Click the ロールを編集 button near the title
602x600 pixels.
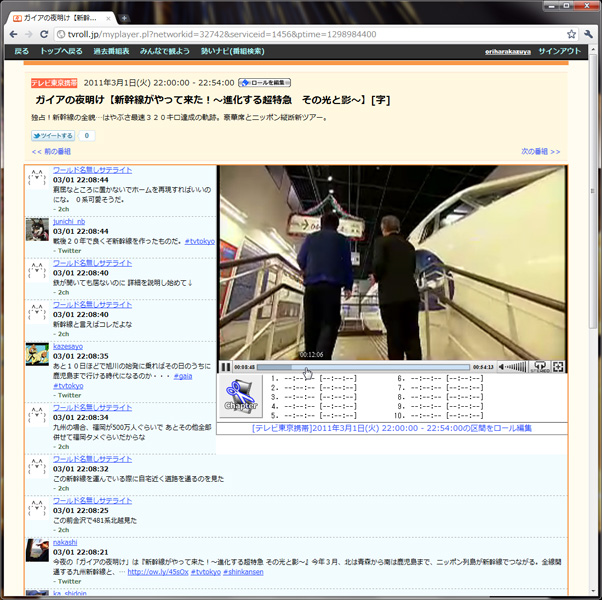pos(265,83)
